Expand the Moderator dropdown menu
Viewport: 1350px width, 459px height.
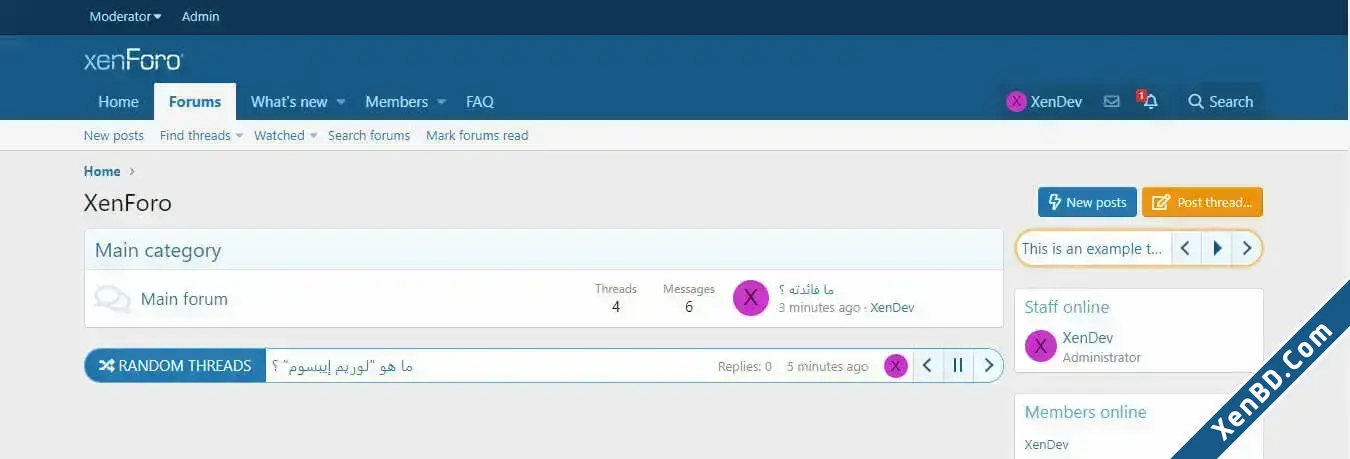[x=125, y=16]
